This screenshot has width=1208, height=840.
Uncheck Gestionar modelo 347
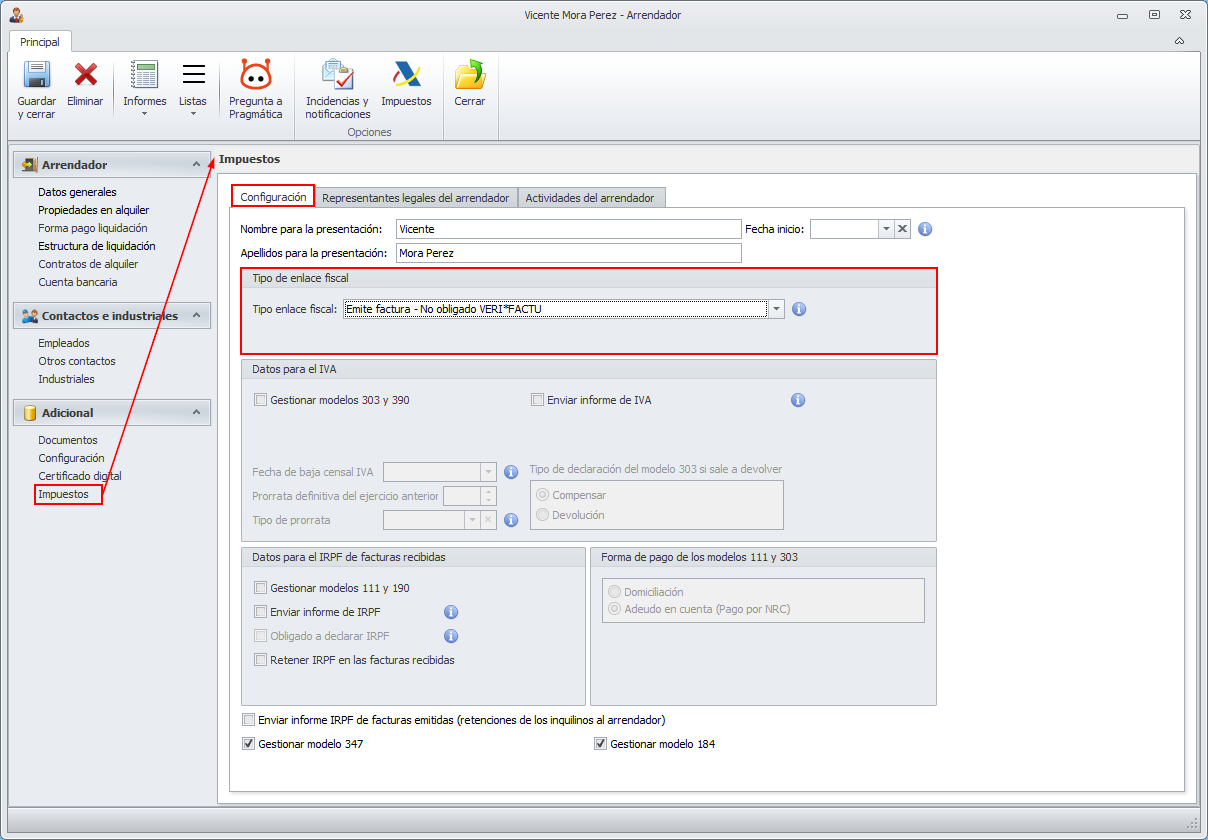(x=249, y=744)
